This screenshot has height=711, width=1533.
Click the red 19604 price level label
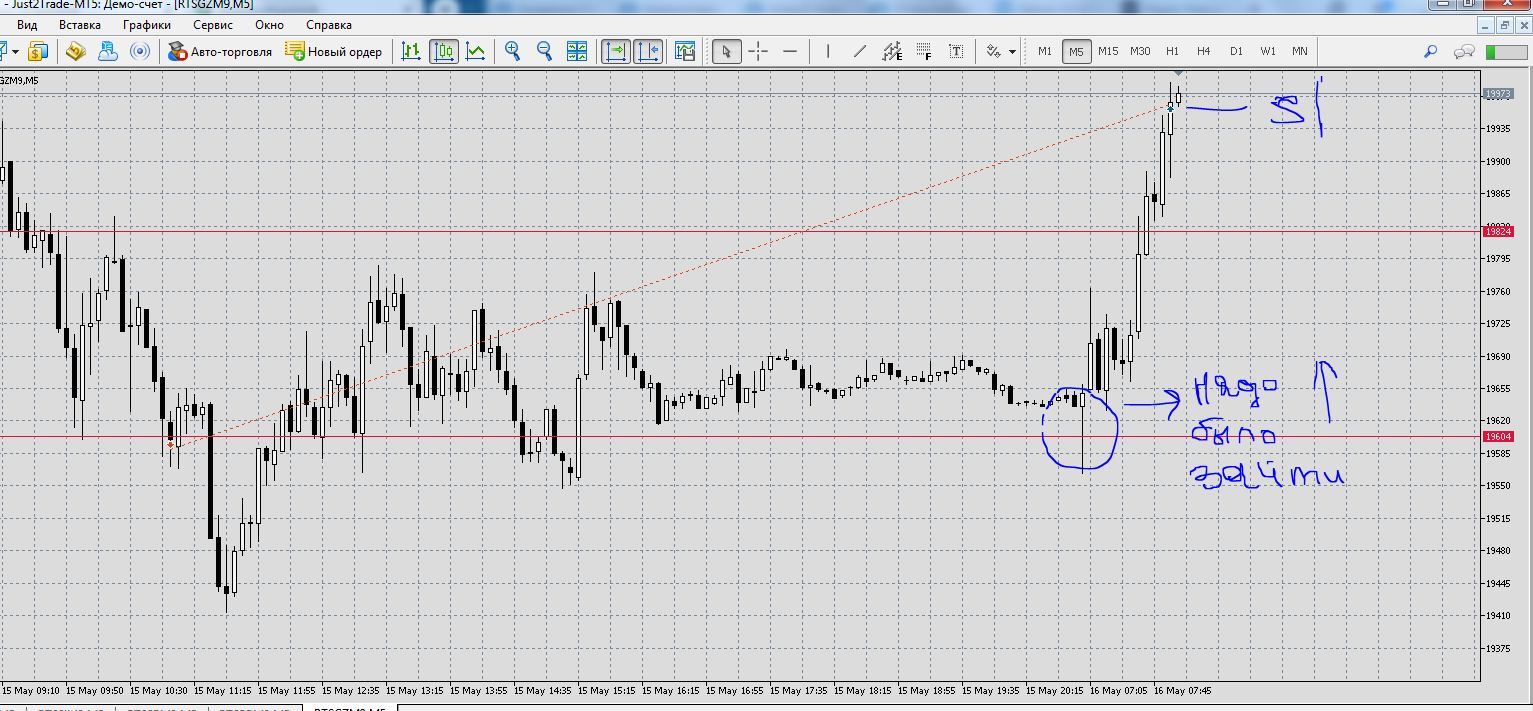tap(1499, 437)
